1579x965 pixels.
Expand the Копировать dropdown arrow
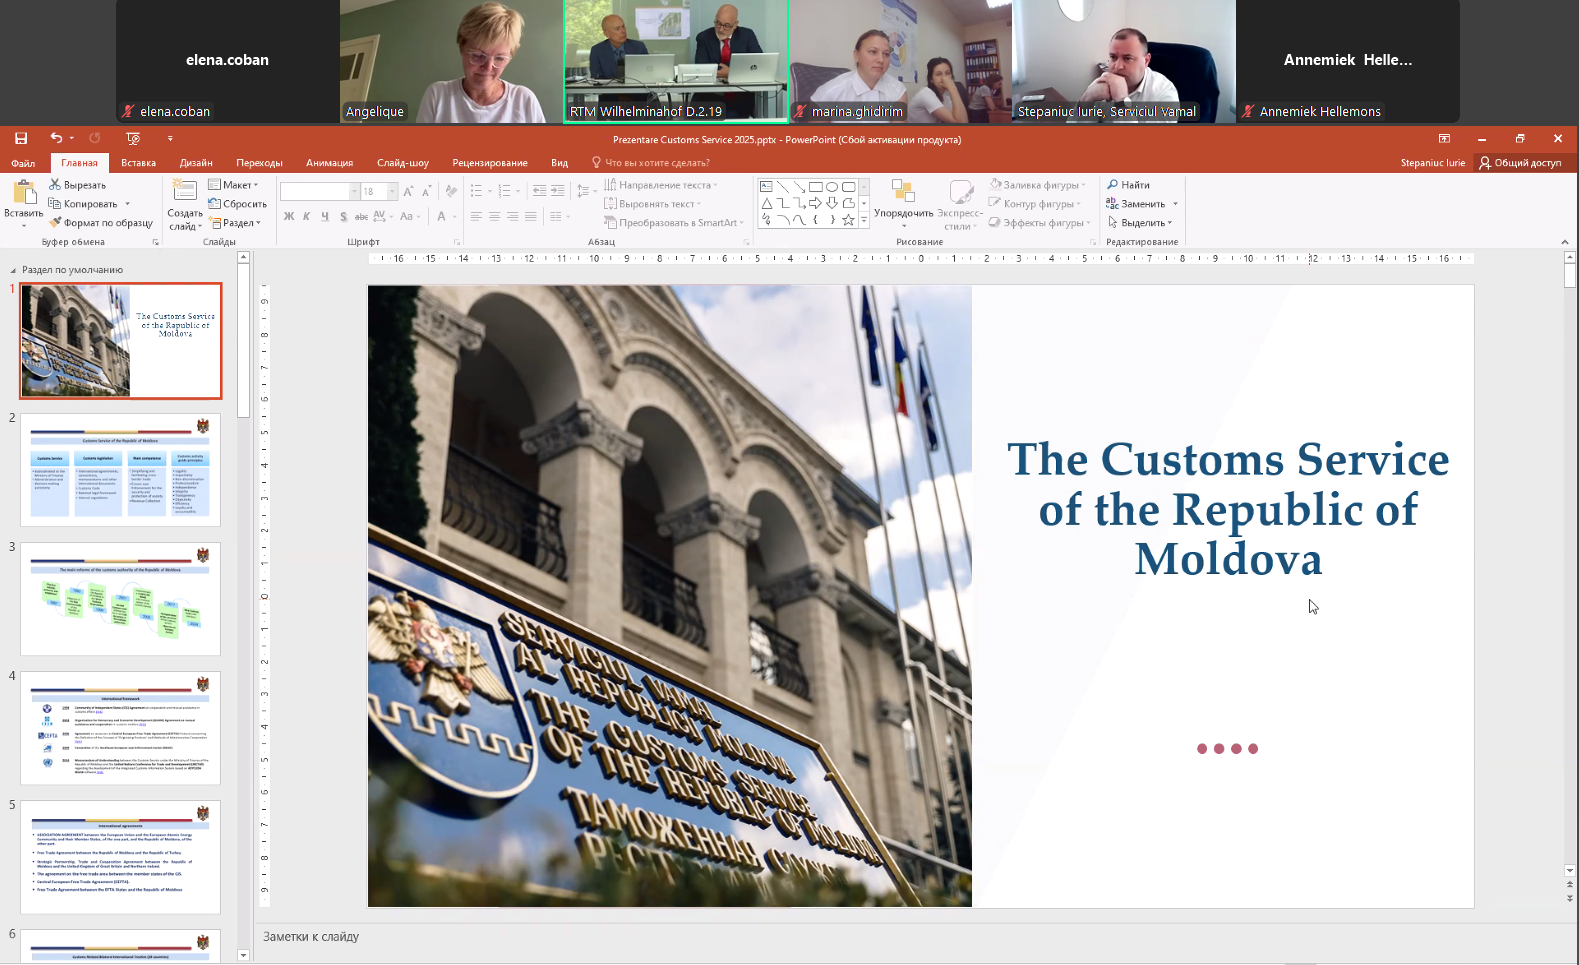tap(128, 204)
